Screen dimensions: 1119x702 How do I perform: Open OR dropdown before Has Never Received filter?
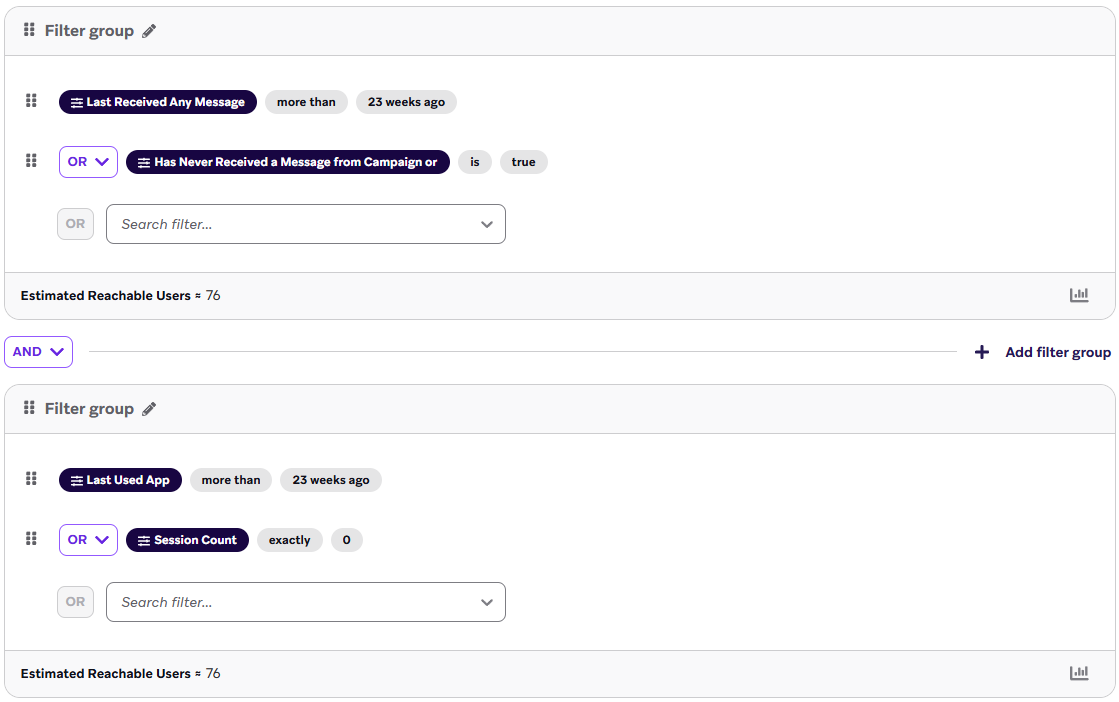pyautogui.click(x=88, y=162)
